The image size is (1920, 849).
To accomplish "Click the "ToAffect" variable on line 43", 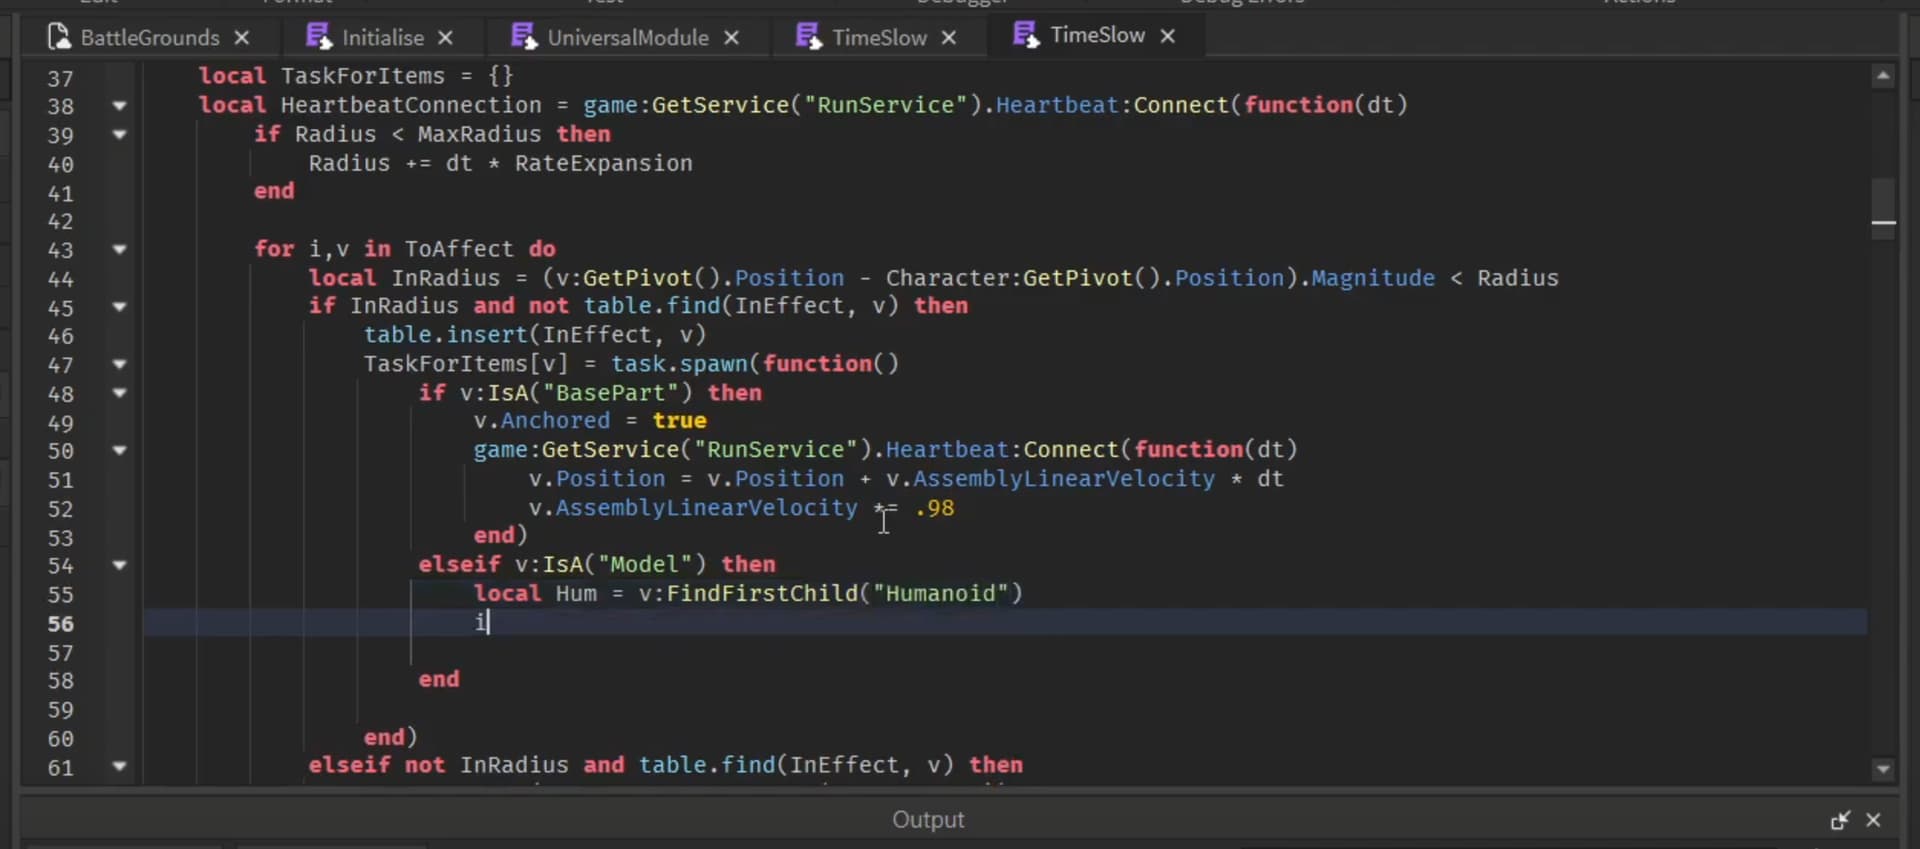I will (459, 249).
